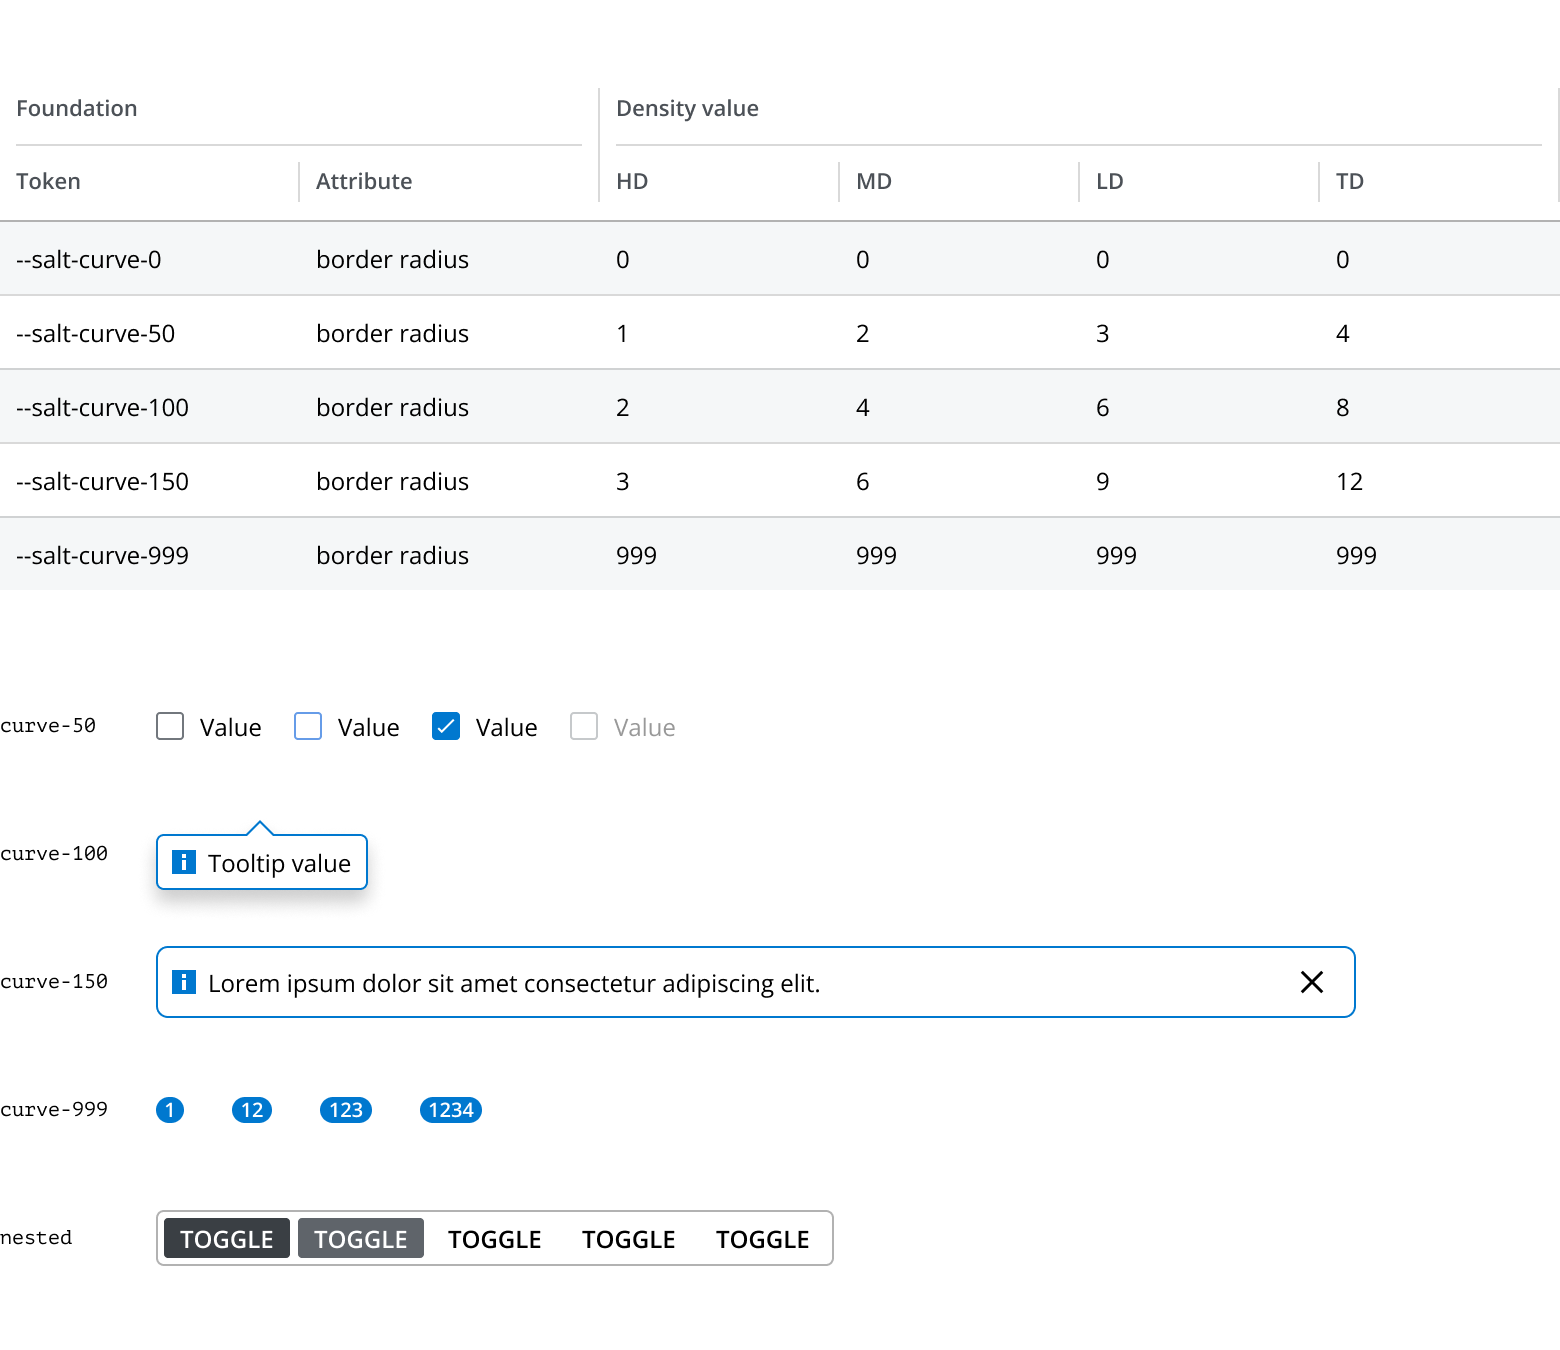The image size is (1560, 1350).
Task: Tick the blue-outlined empty checkbox
Action: 308,726
